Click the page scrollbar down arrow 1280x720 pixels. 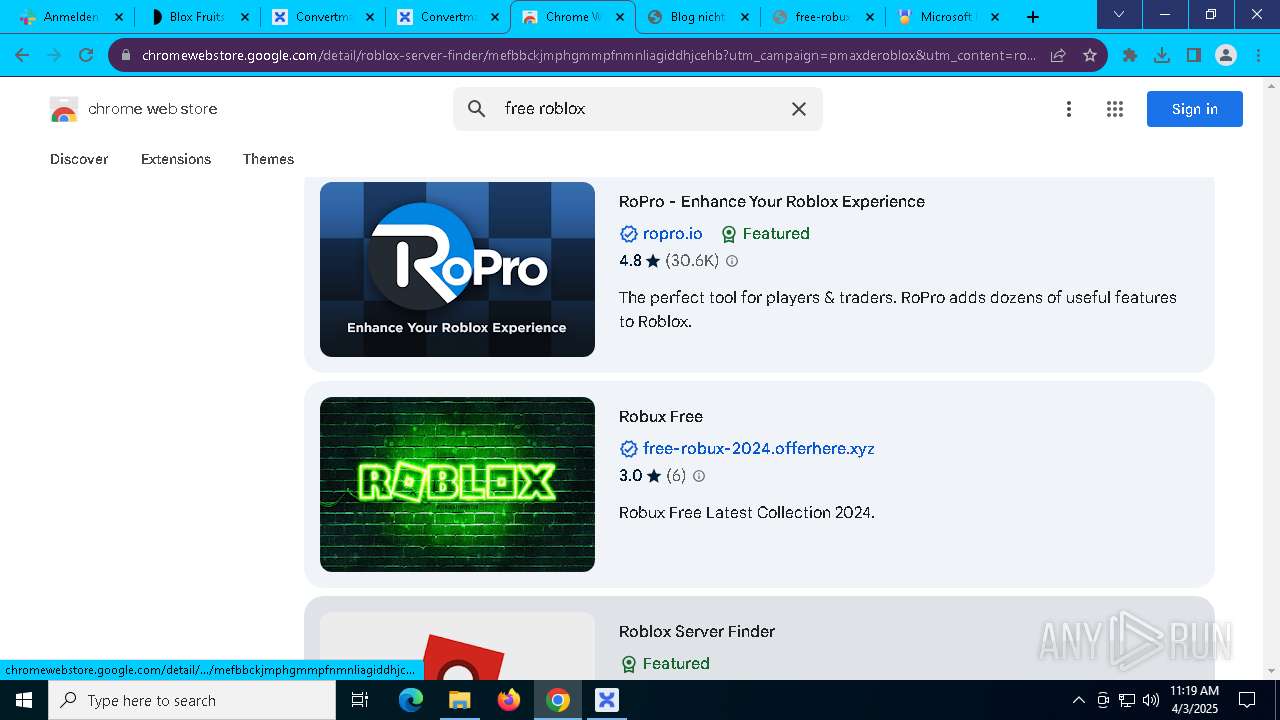tap(1272, 671)
